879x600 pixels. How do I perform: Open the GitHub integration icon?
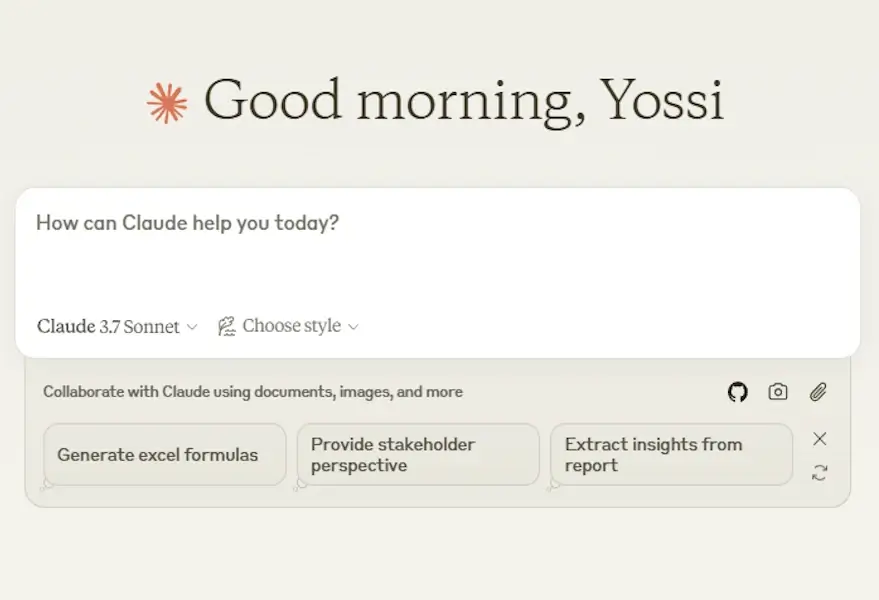[x=737, y=392]
